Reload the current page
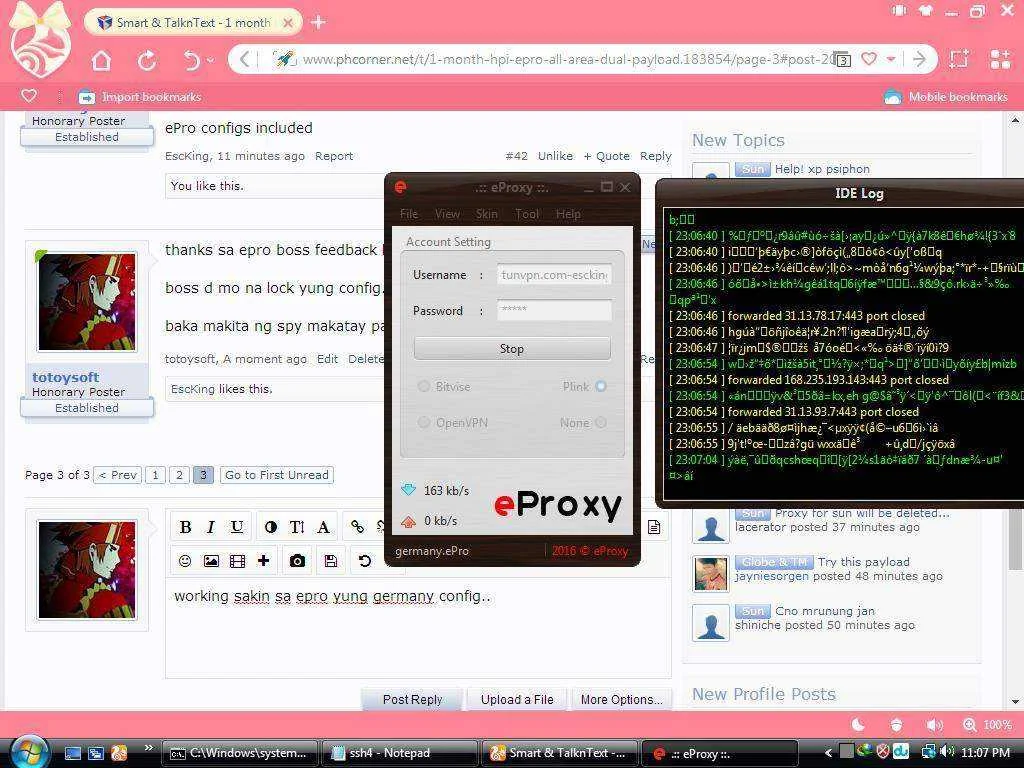This screenshot has width=1024, height=768. click(147, 60)
